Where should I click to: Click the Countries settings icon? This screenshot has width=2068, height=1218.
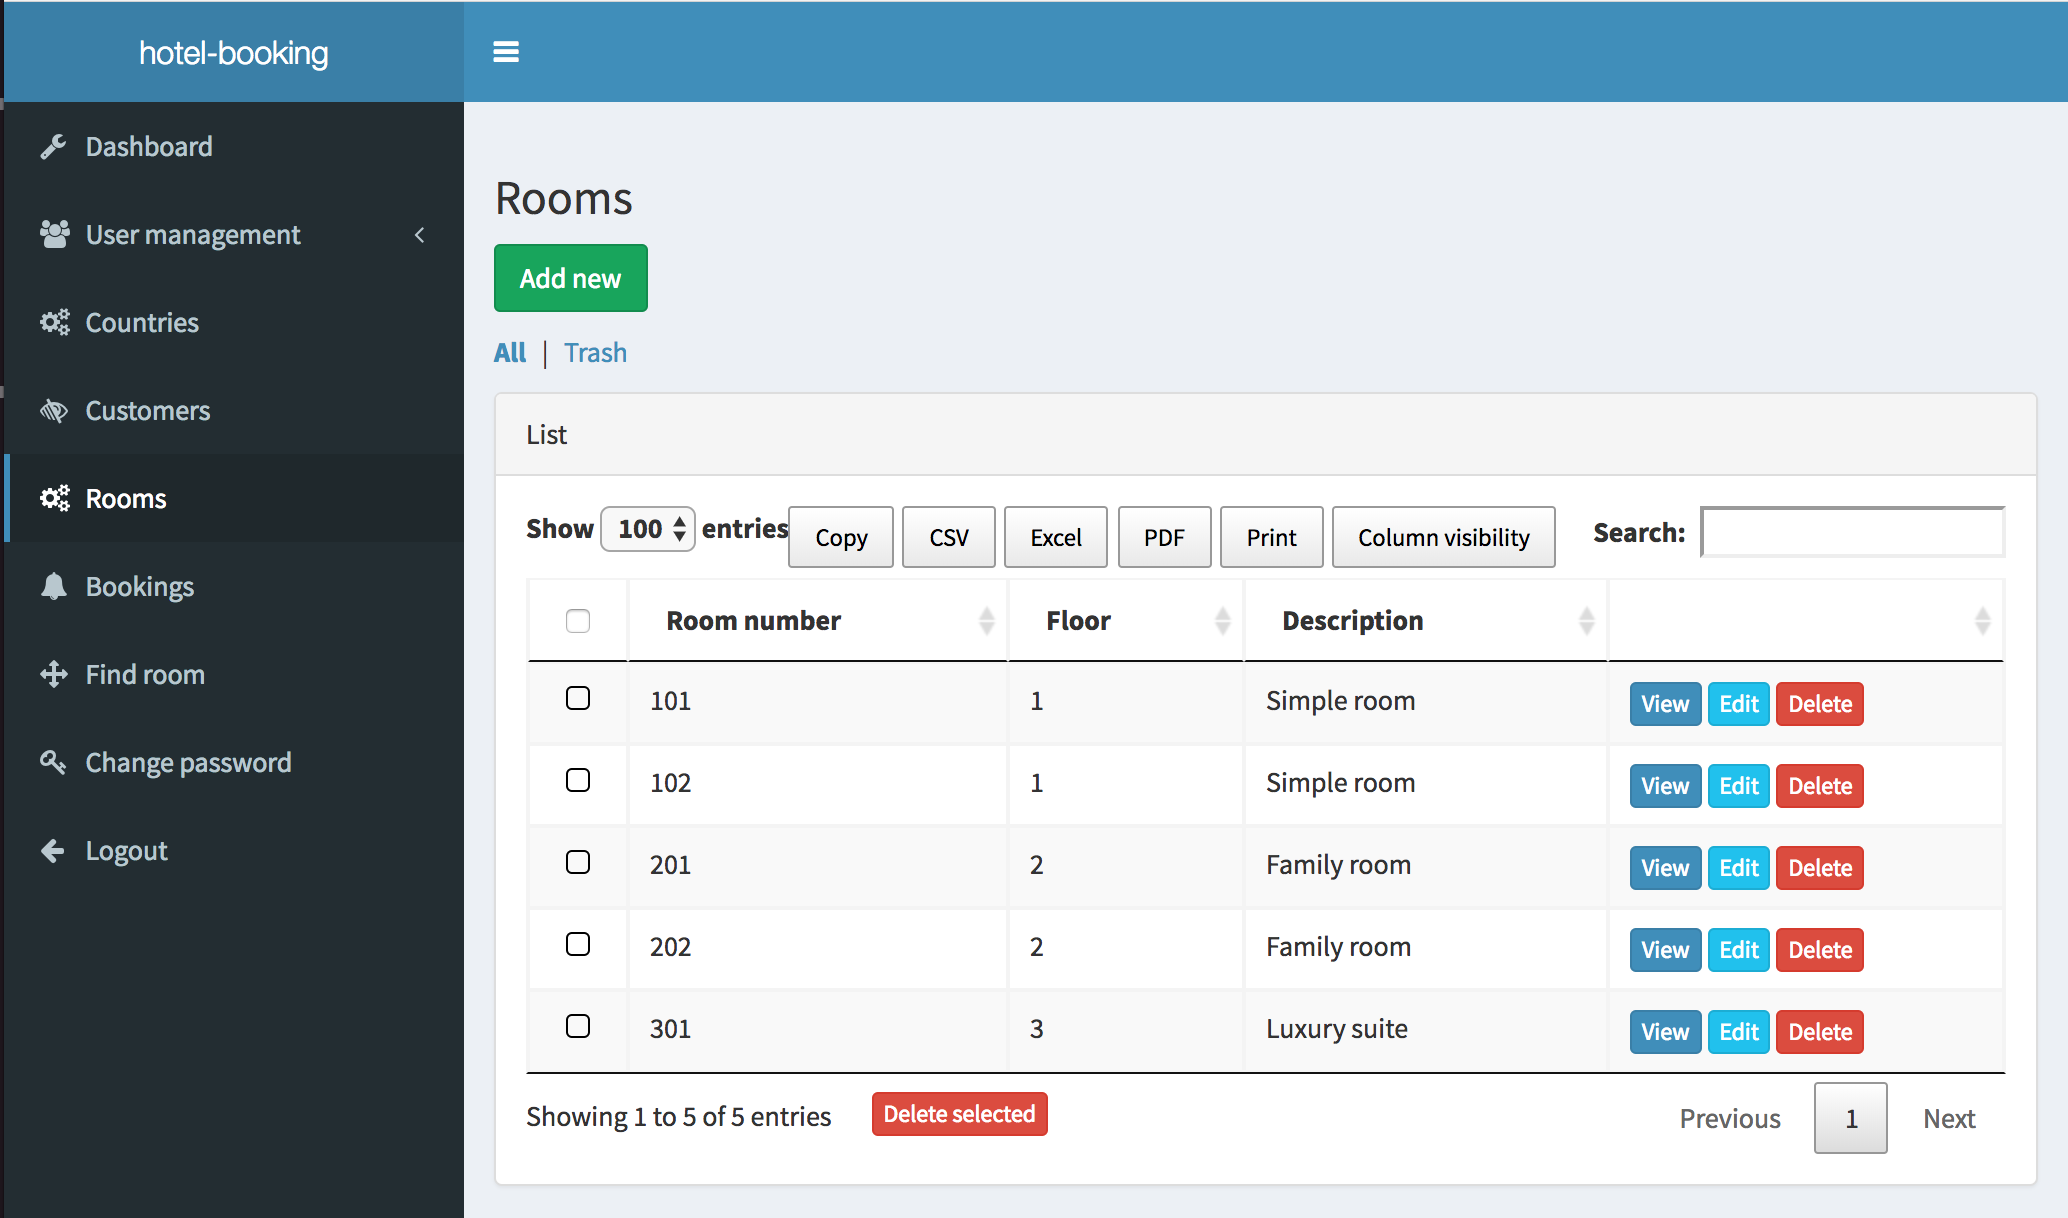pos(55,322)
